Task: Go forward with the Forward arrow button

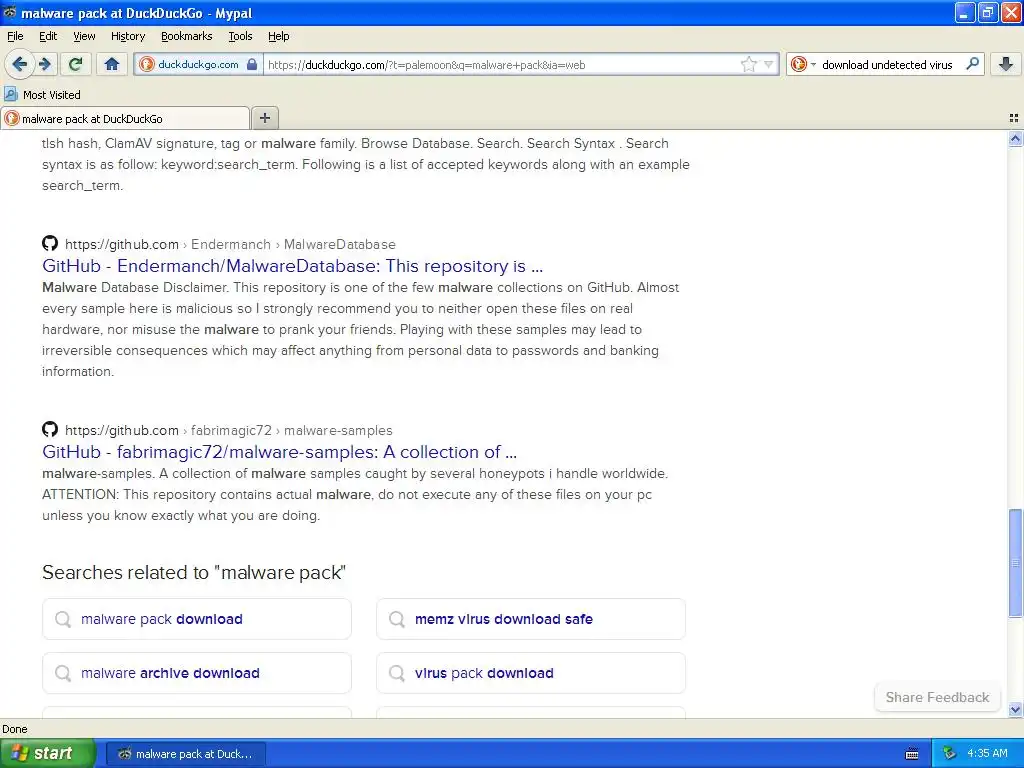Action: tap(45, 64)
